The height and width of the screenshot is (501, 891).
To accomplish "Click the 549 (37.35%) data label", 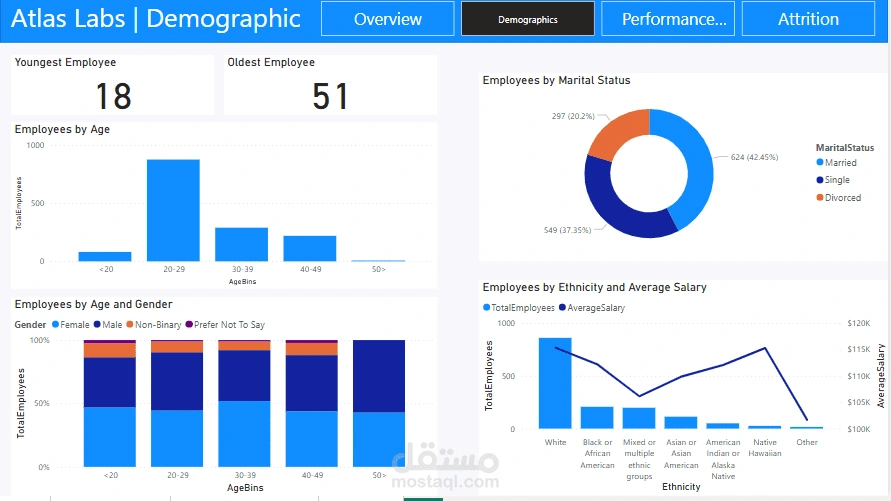I will click(567, 230).
